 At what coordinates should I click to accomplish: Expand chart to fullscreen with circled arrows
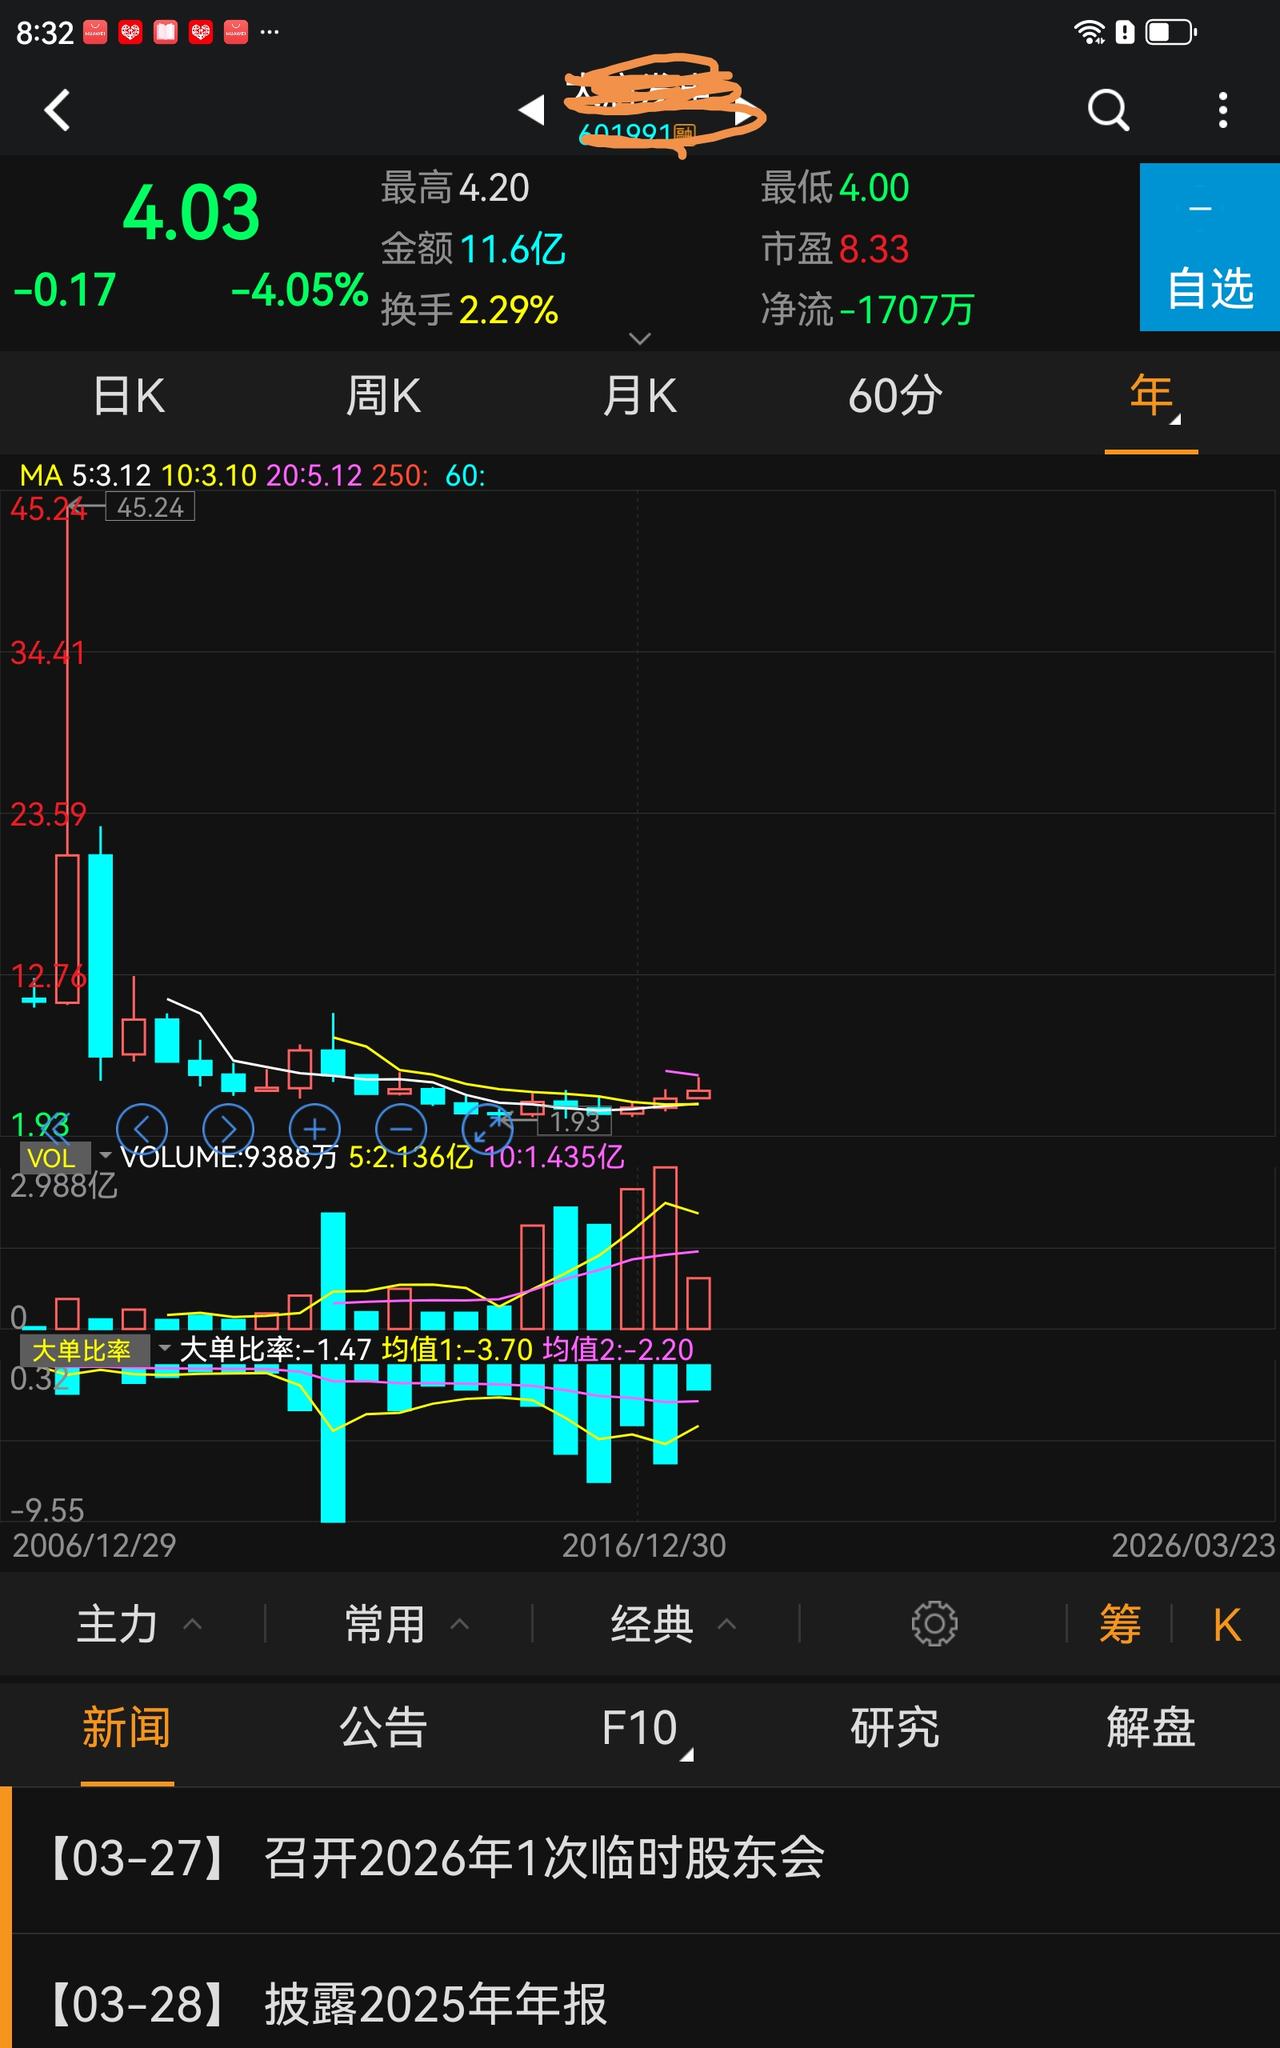click(488, 1129)
